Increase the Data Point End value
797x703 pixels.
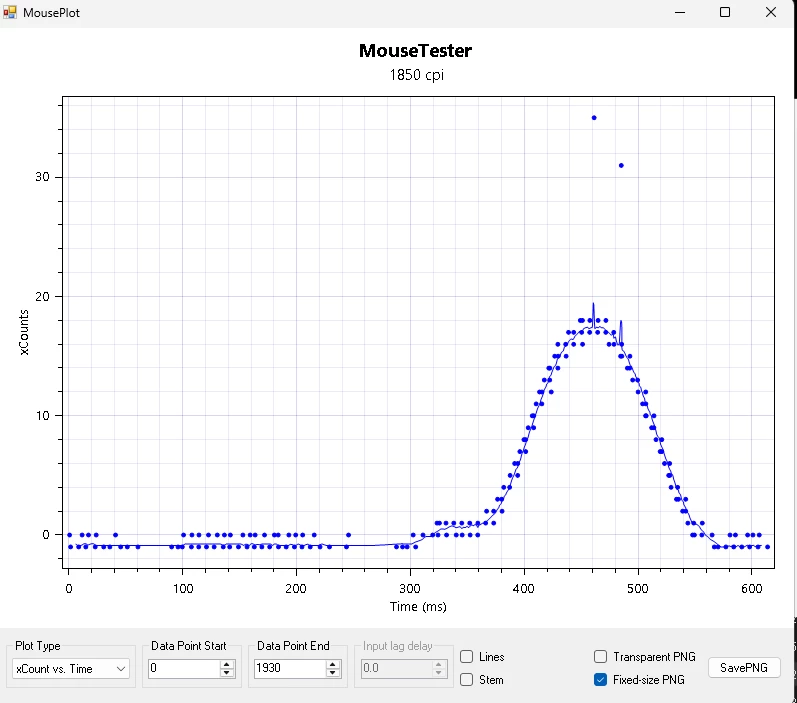(x=332, y=664)
